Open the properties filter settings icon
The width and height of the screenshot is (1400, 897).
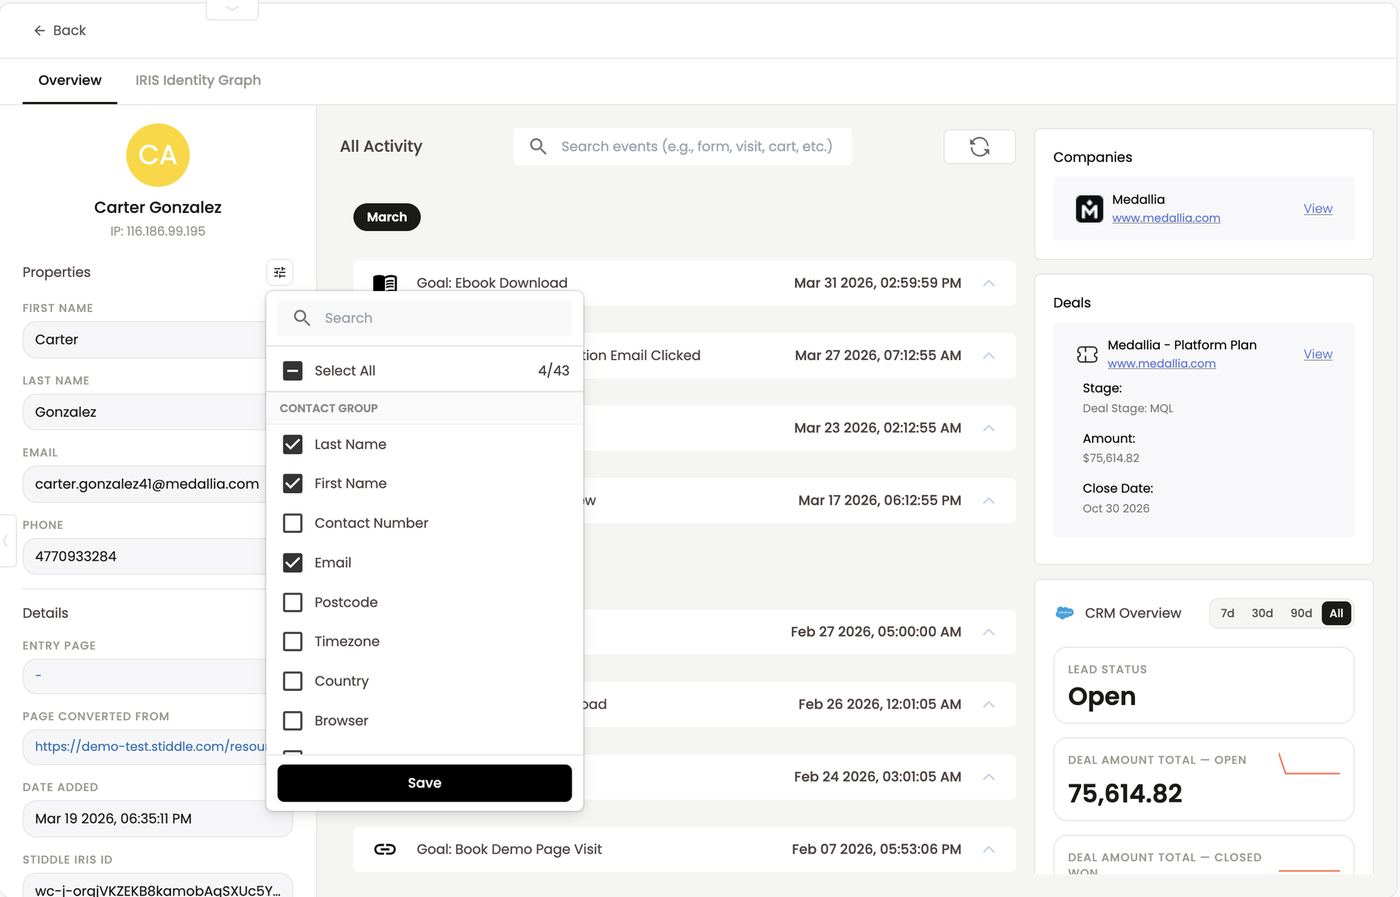[280, 272]
